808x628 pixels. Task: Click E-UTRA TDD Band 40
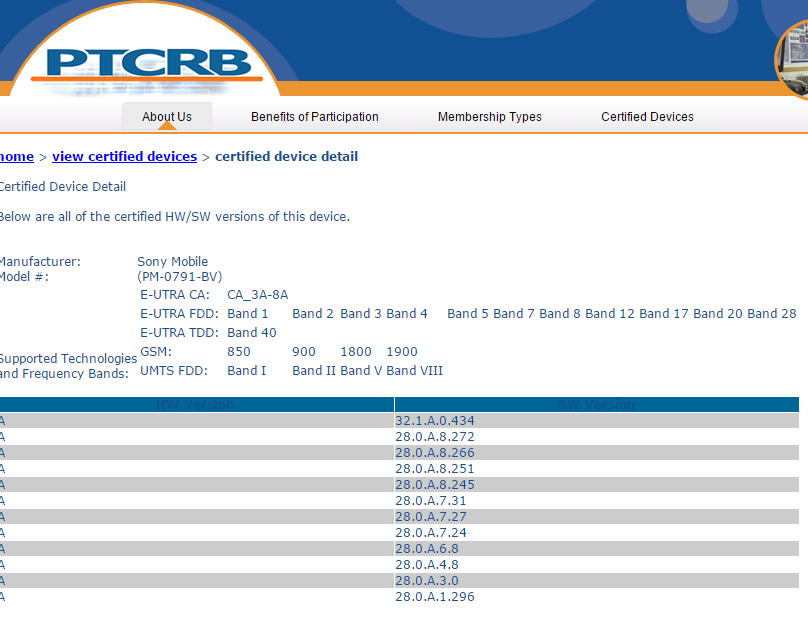[x=252, y=333]
